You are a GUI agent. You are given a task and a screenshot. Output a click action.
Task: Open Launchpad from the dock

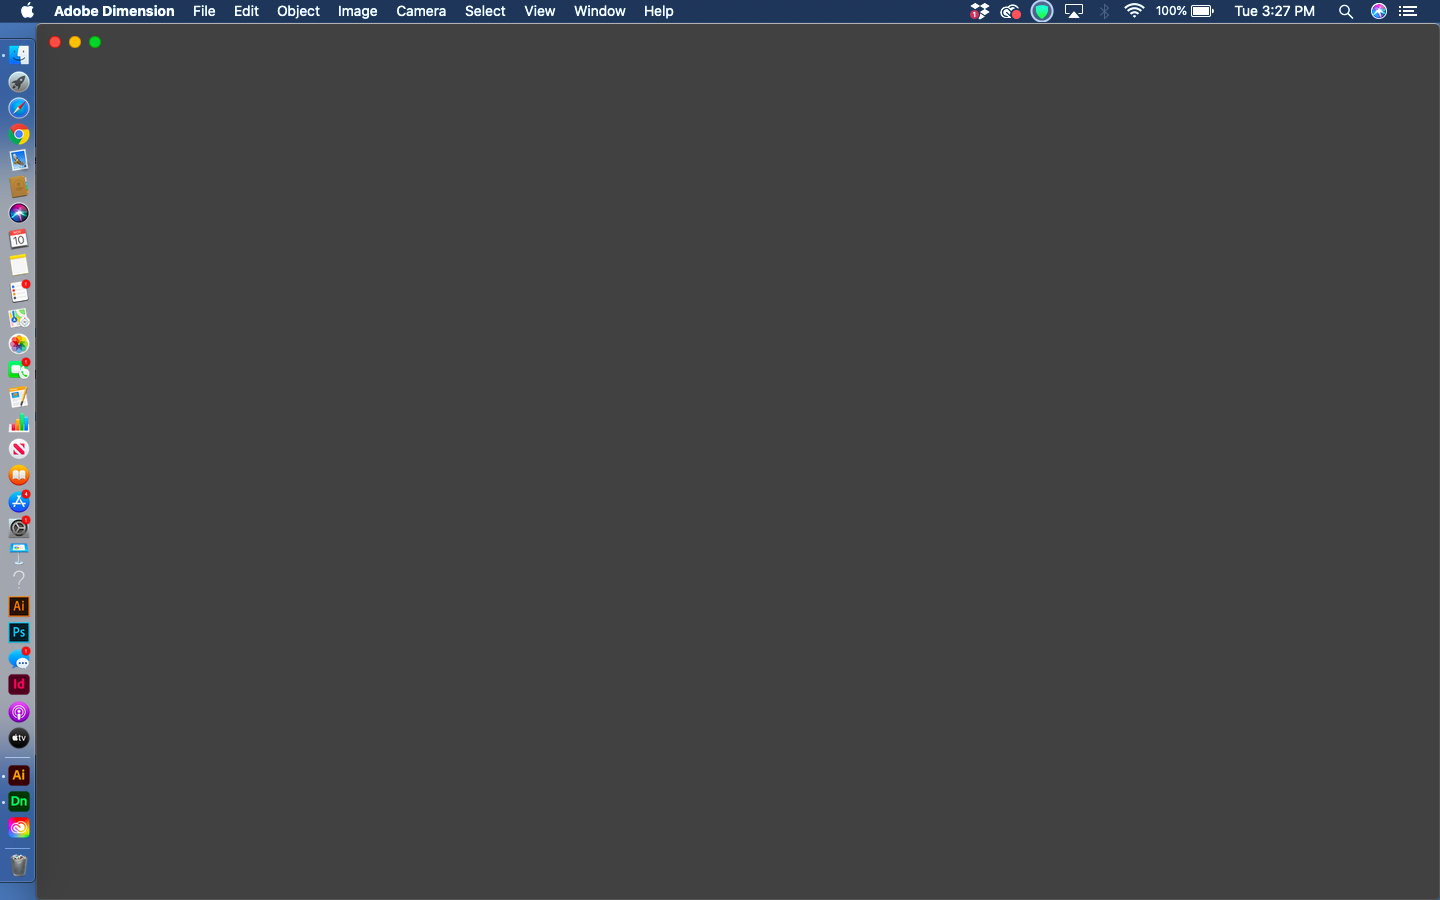(18, 82)
